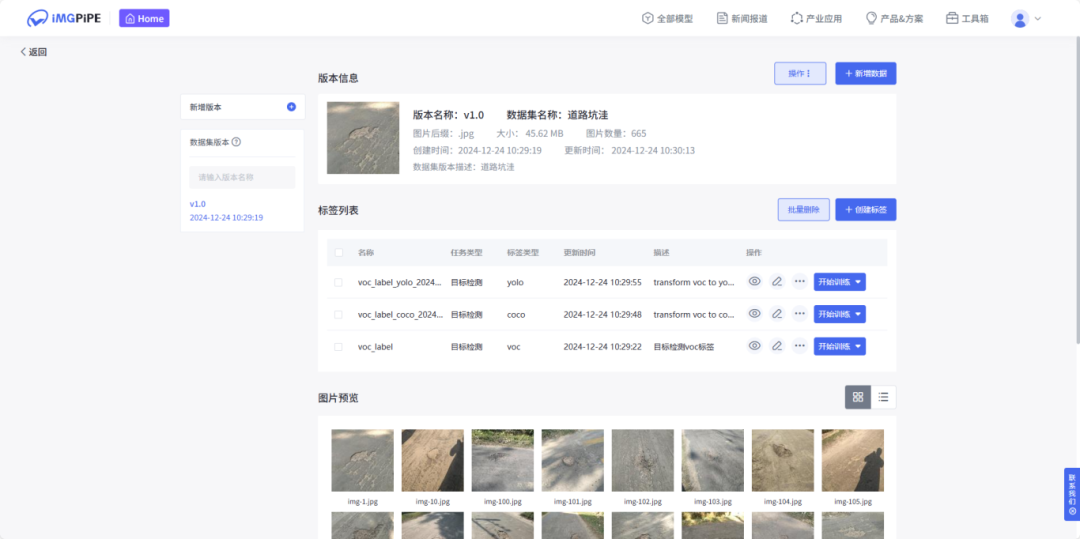Open the 产业应用 menu
This screenshot has height=539, width=1080.
(x=816, y=19)
